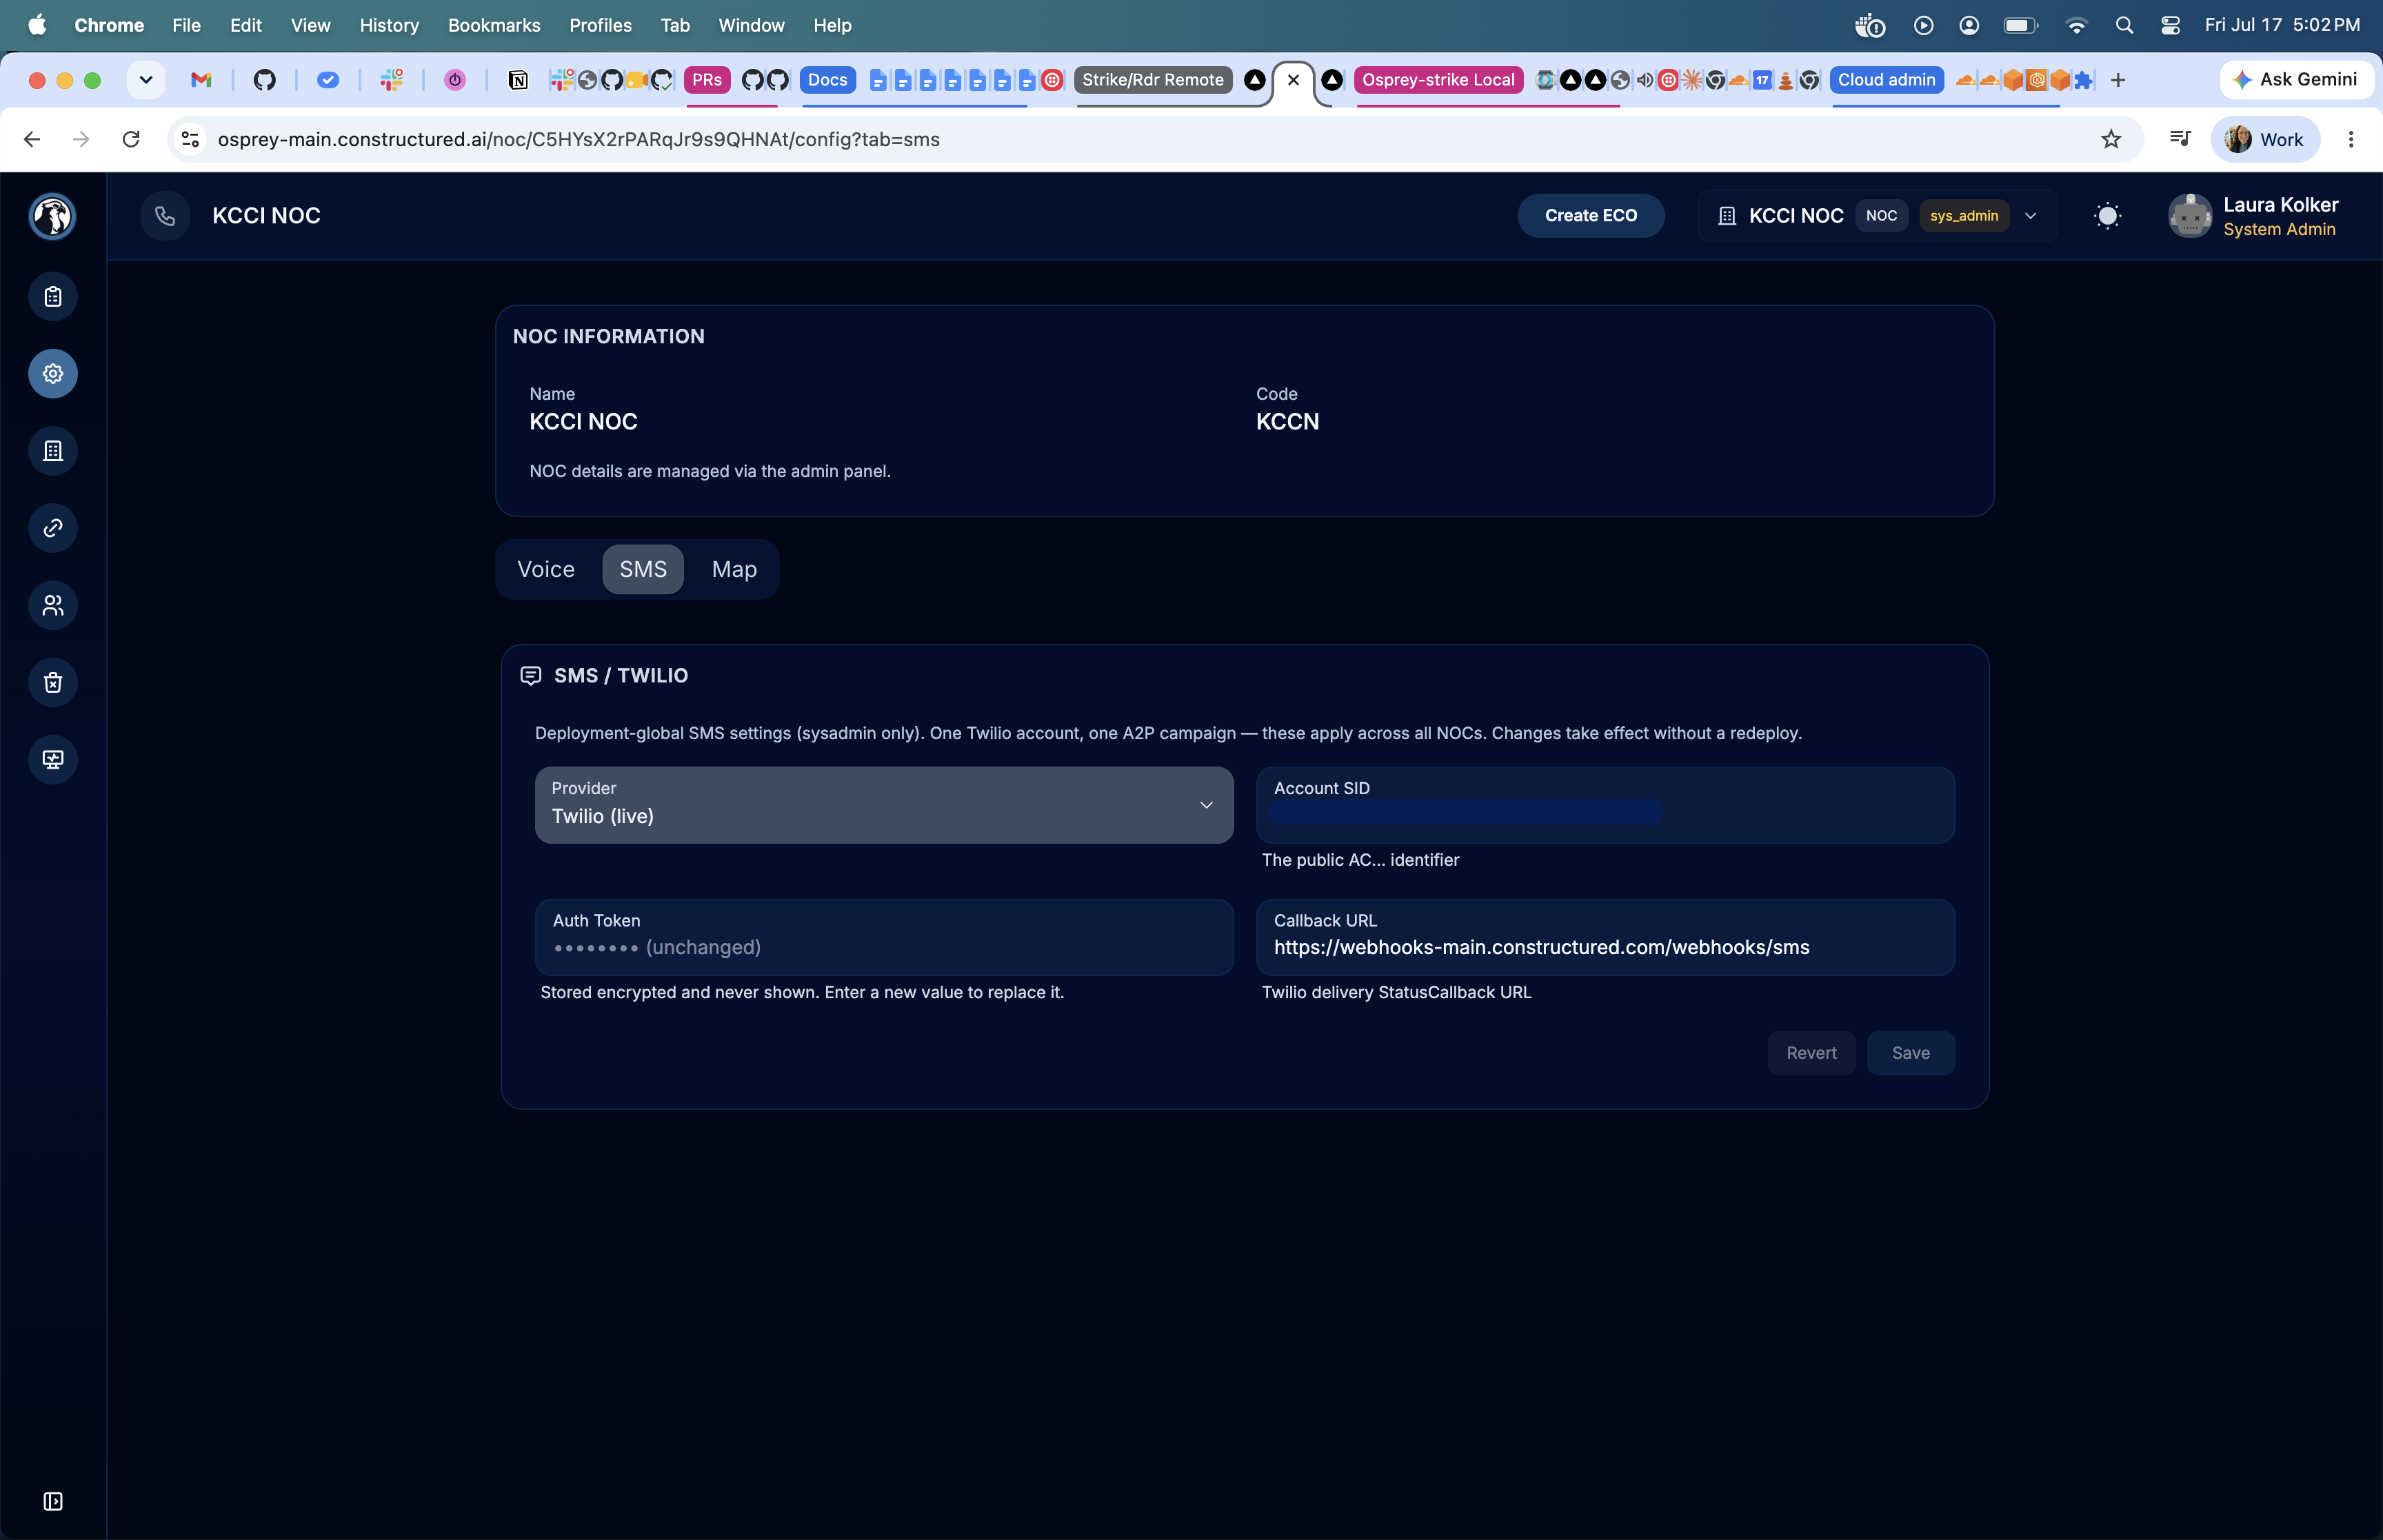Click the date and time in menu bar

(2282, 25)
